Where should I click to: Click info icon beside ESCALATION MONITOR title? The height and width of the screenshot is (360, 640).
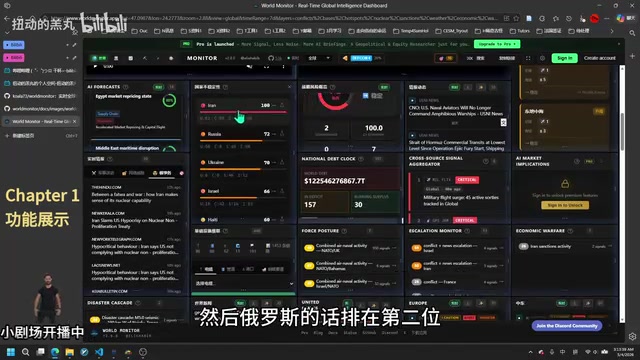click(x=467, y=231)
